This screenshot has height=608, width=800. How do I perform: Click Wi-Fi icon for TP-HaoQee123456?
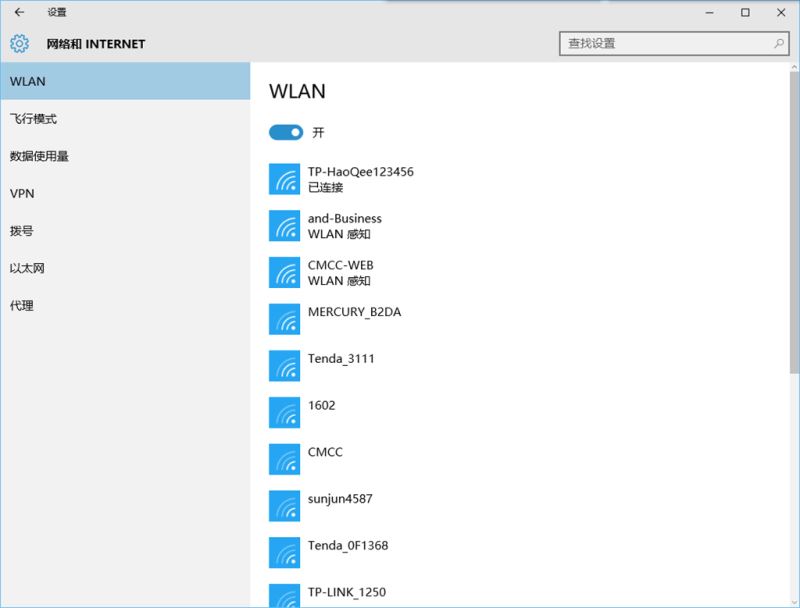pyautogui.click(x=285, y=179)
